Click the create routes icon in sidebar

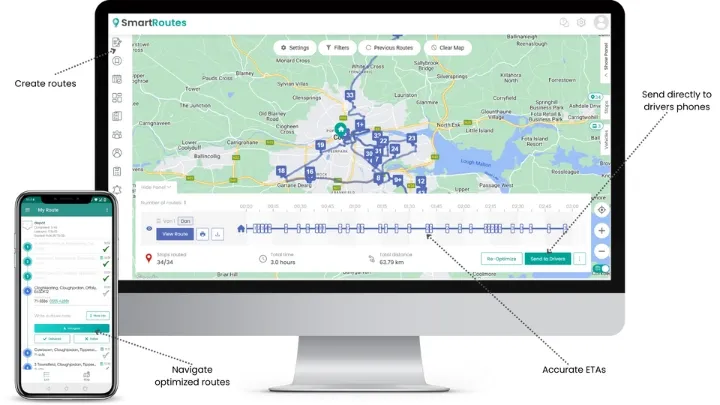[x=117, y=42]
